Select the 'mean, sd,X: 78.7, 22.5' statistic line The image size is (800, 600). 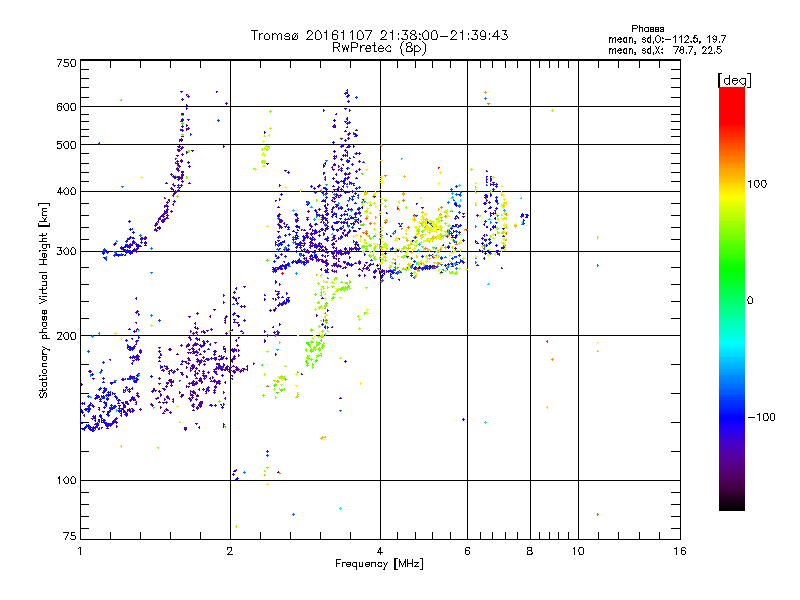coord(665,51)
